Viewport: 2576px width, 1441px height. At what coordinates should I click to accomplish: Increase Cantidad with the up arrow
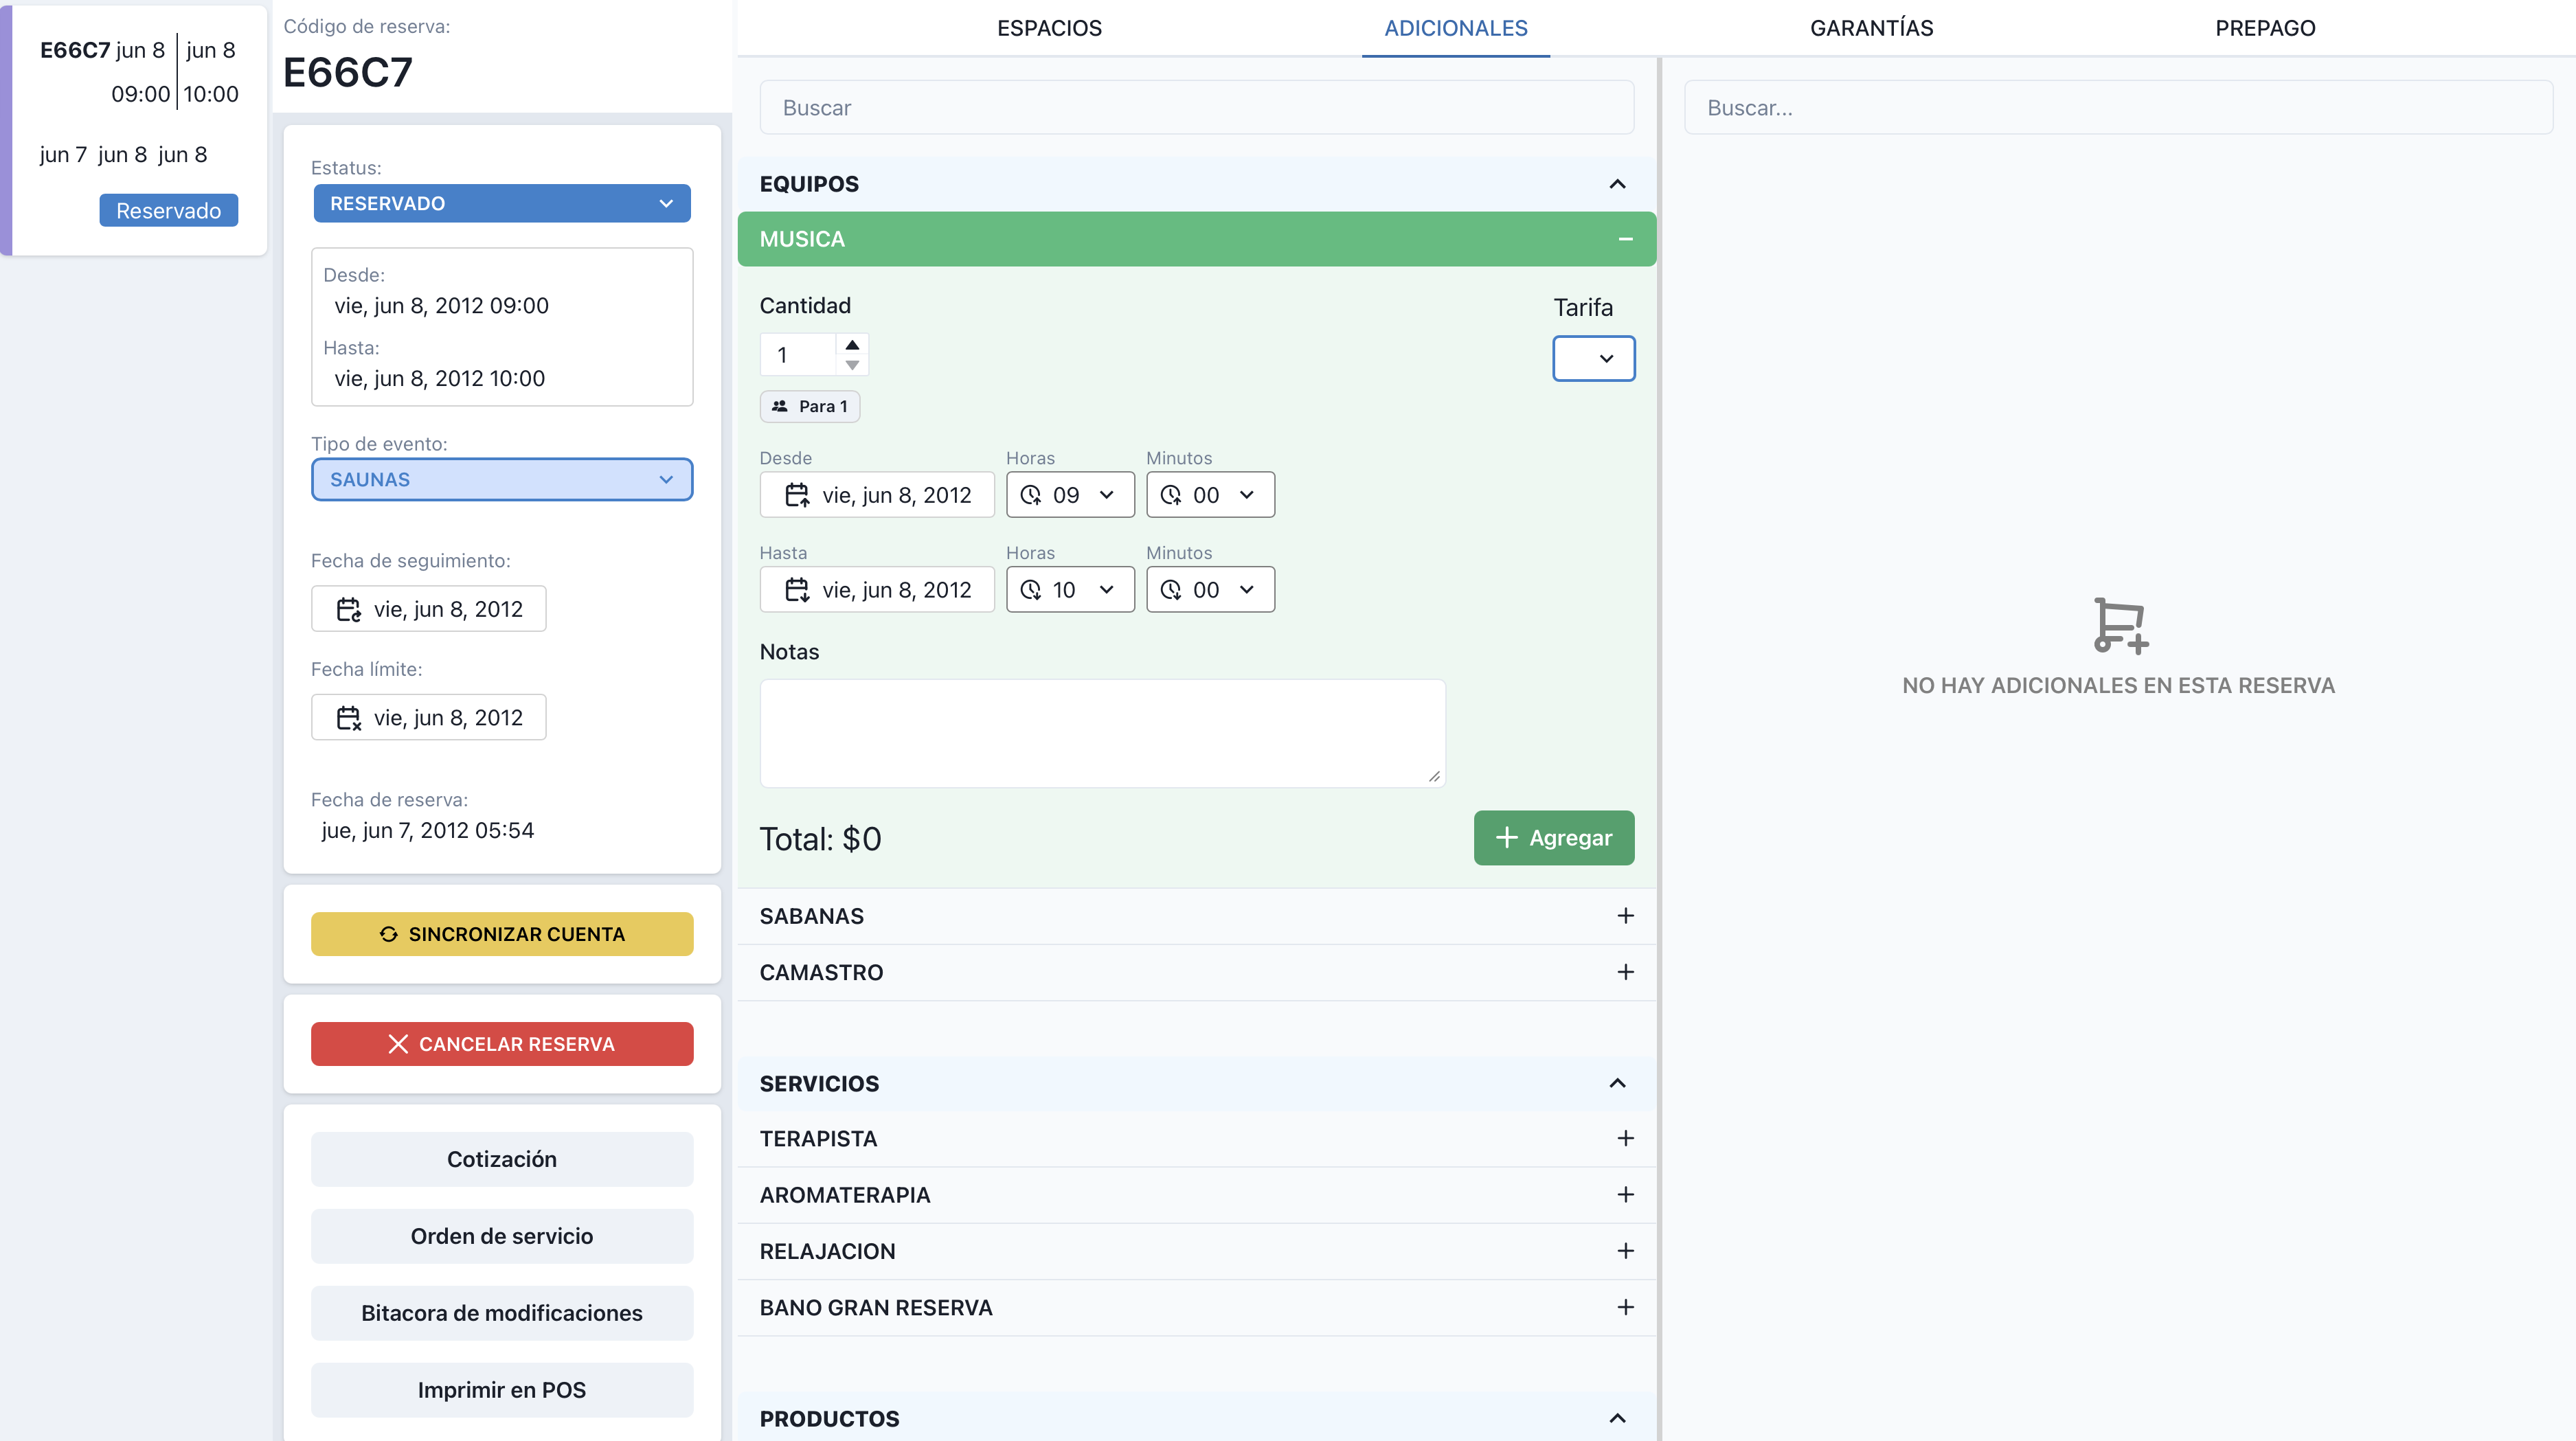coord(852,345)
